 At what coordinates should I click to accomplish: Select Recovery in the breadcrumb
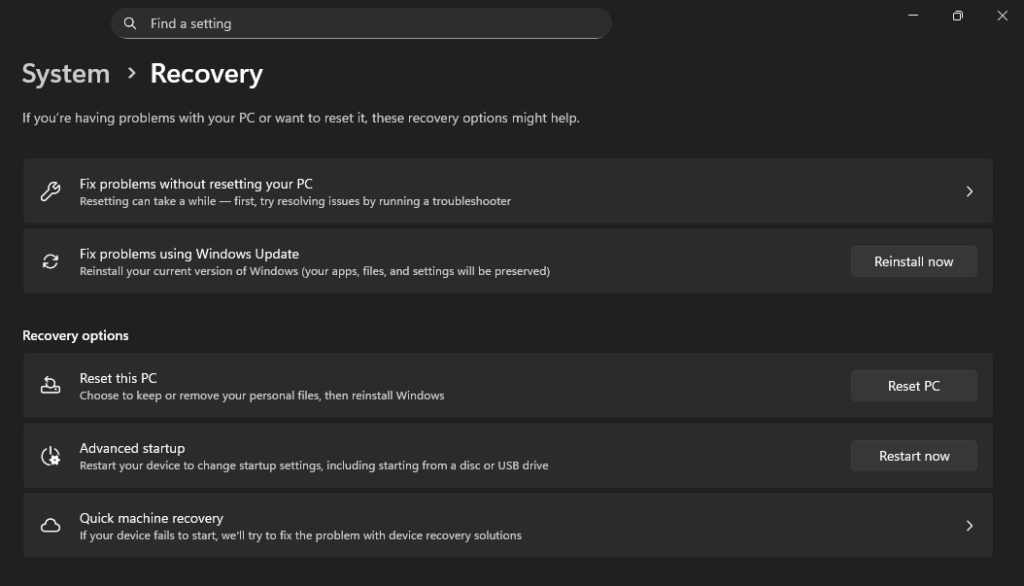[206, 73]
